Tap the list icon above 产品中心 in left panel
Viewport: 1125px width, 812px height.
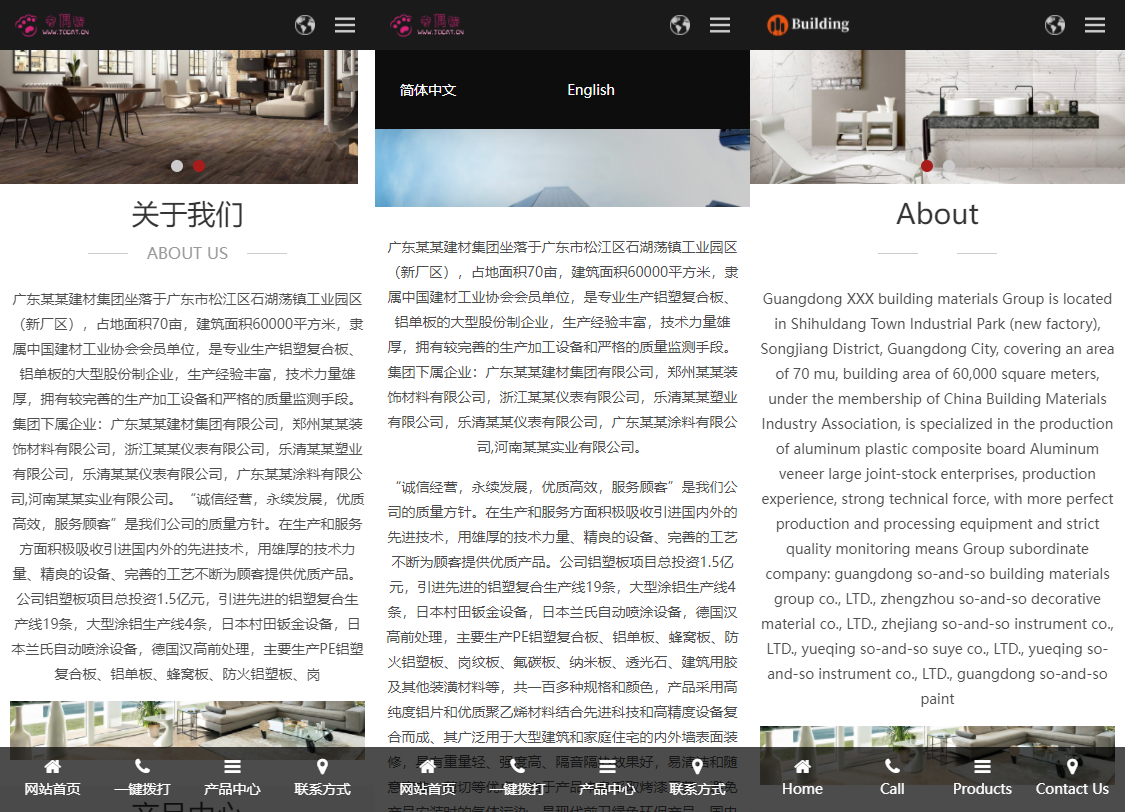[x=232, y=766]
